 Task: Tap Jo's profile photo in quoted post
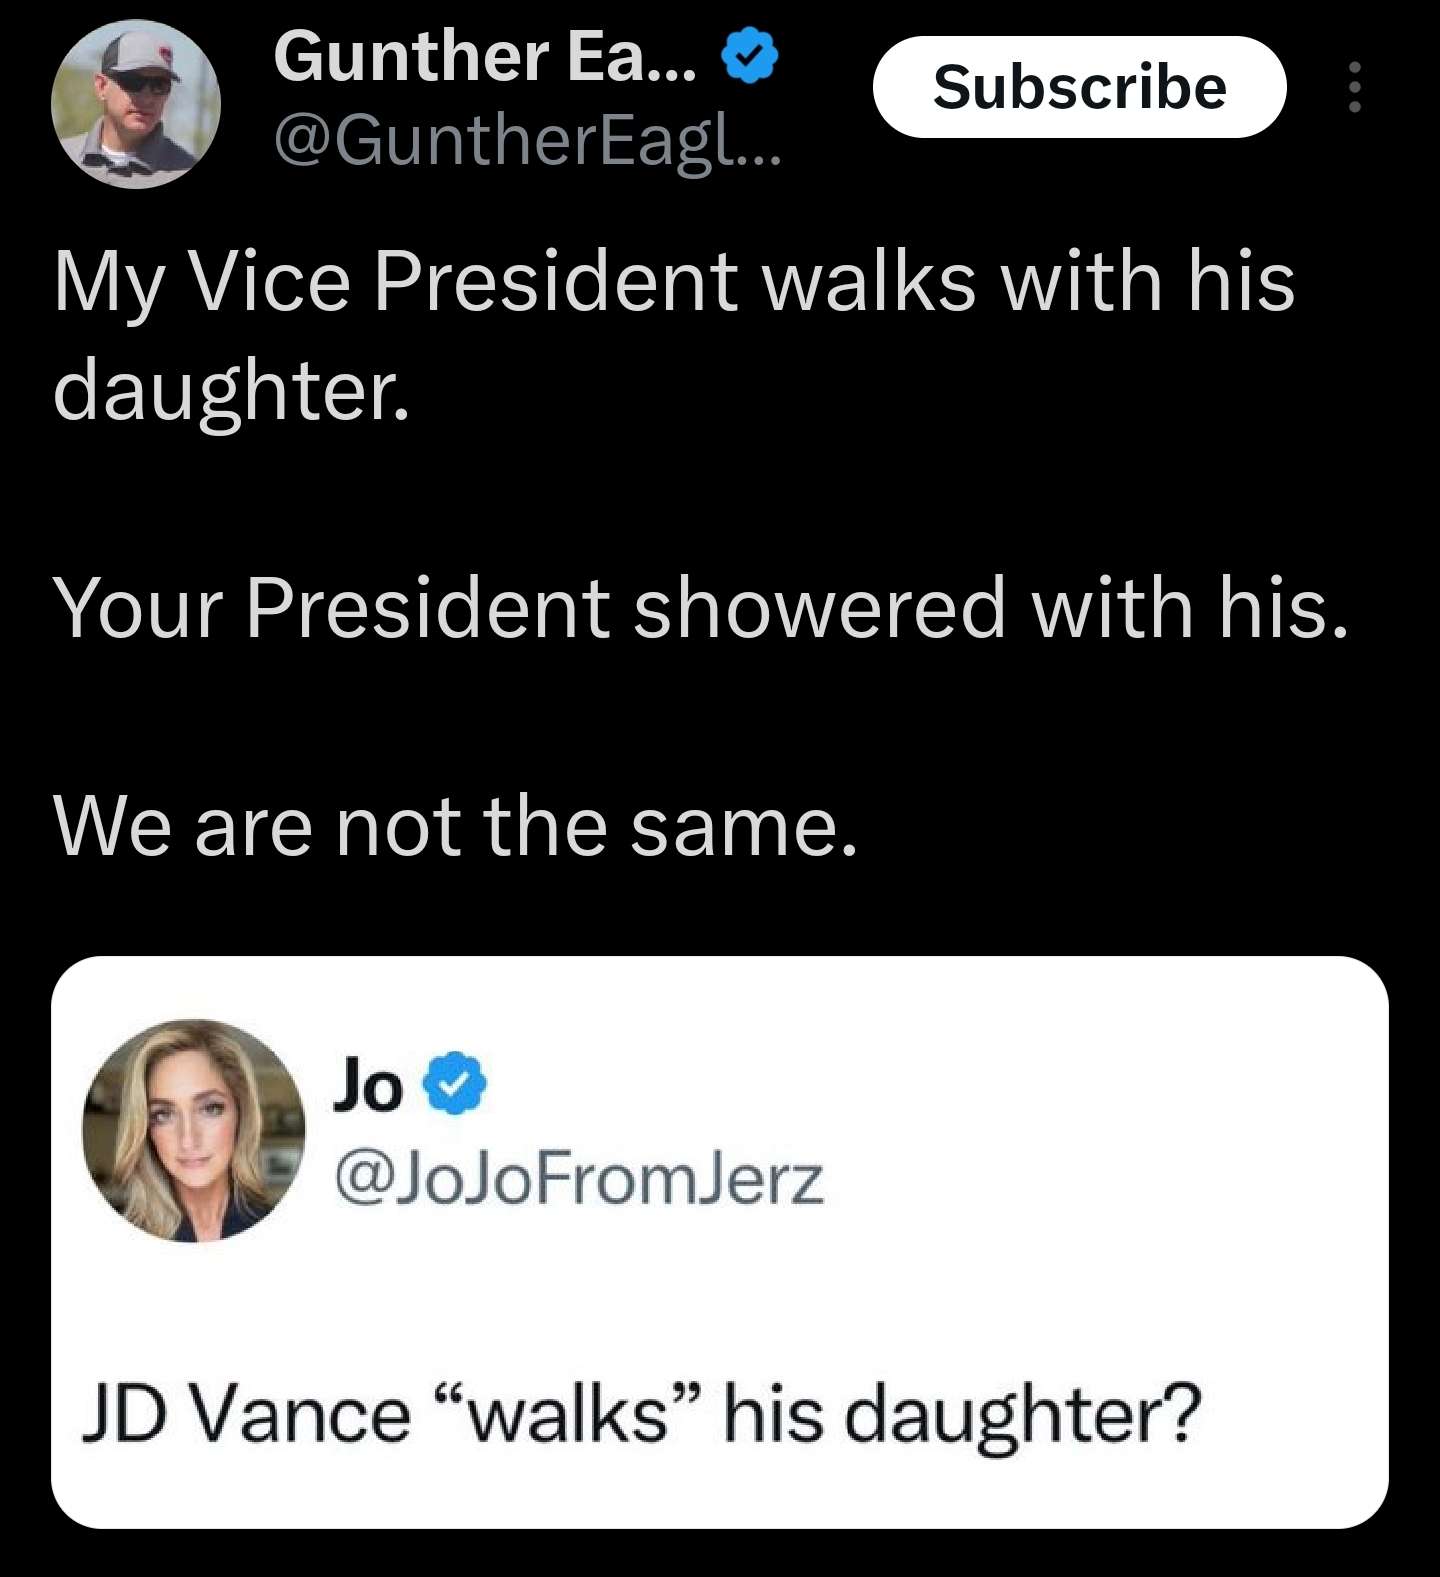click(x=193, y=1130)
